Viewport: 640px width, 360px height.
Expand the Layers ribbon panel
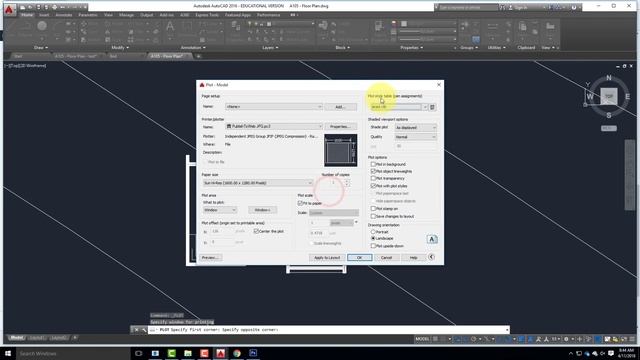point(270,48)
